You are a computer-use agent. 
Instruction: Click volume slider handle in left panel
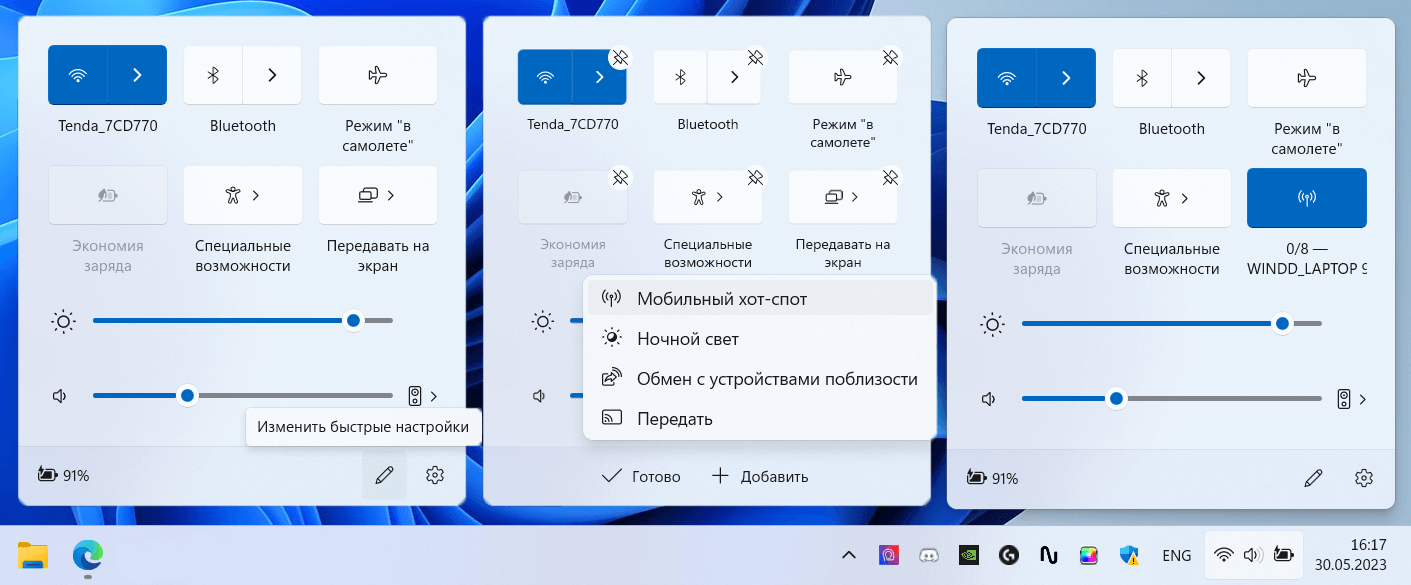click(x=187, y=396)
